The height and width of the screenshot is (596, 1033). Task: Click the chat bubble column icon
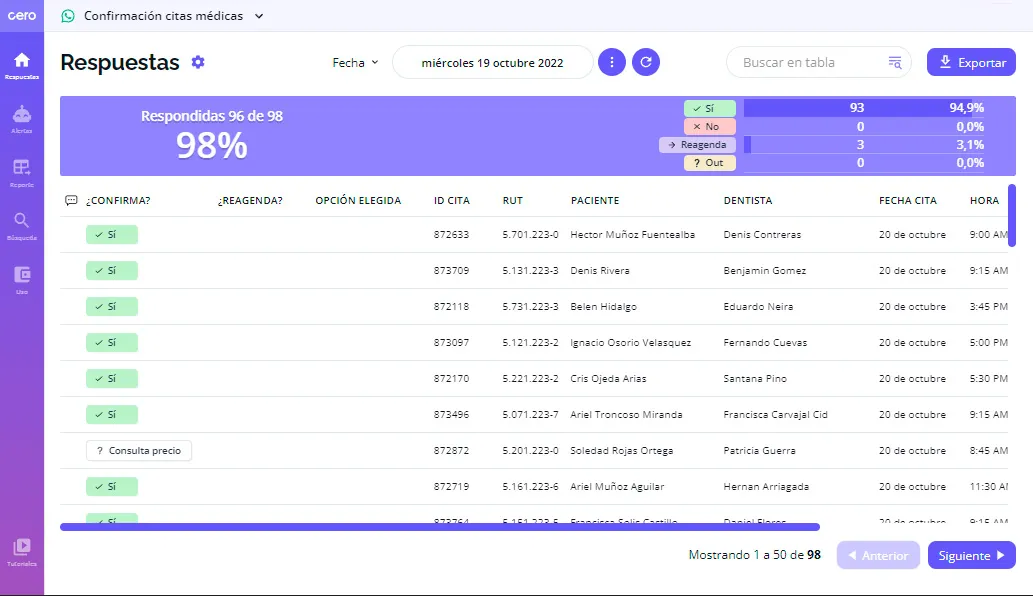tap(71, 200)
